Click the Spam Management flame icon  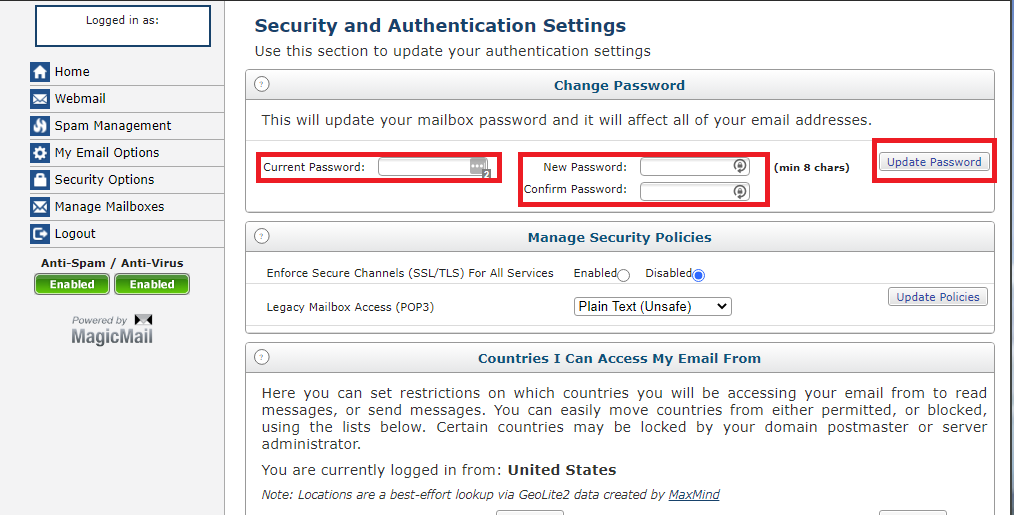[x=40, y=126]
